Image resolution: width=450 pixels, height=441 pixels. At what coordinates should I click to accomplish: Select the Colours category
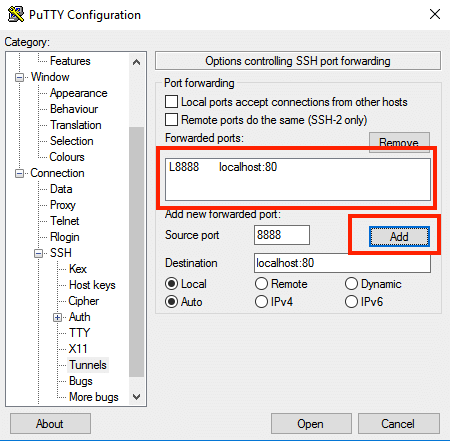[67, 157]
